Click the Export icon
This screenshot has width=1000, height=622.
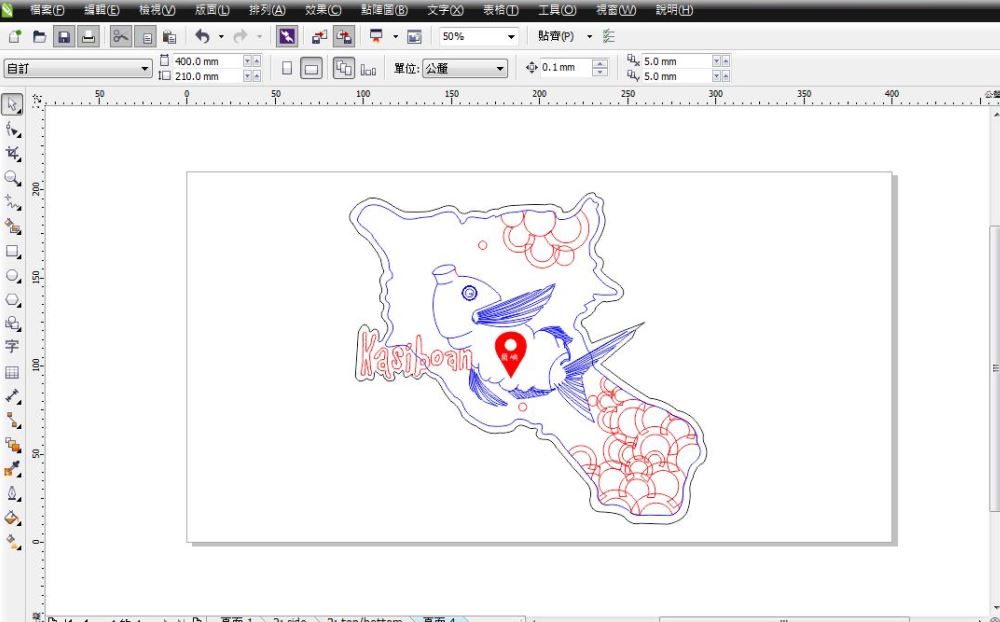coord(344,36)
